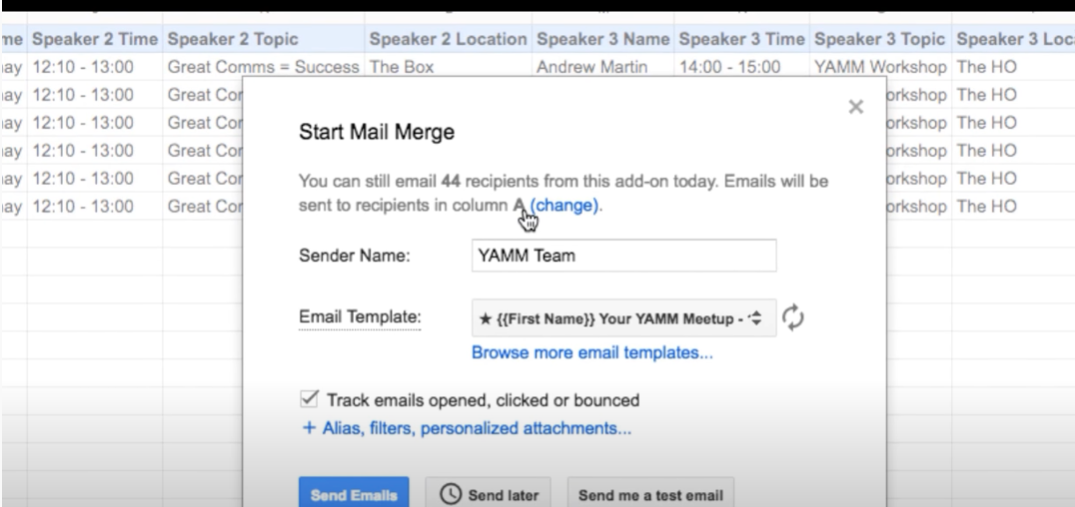Close the Start Mail Merge dialog

(x=856, y=107)
